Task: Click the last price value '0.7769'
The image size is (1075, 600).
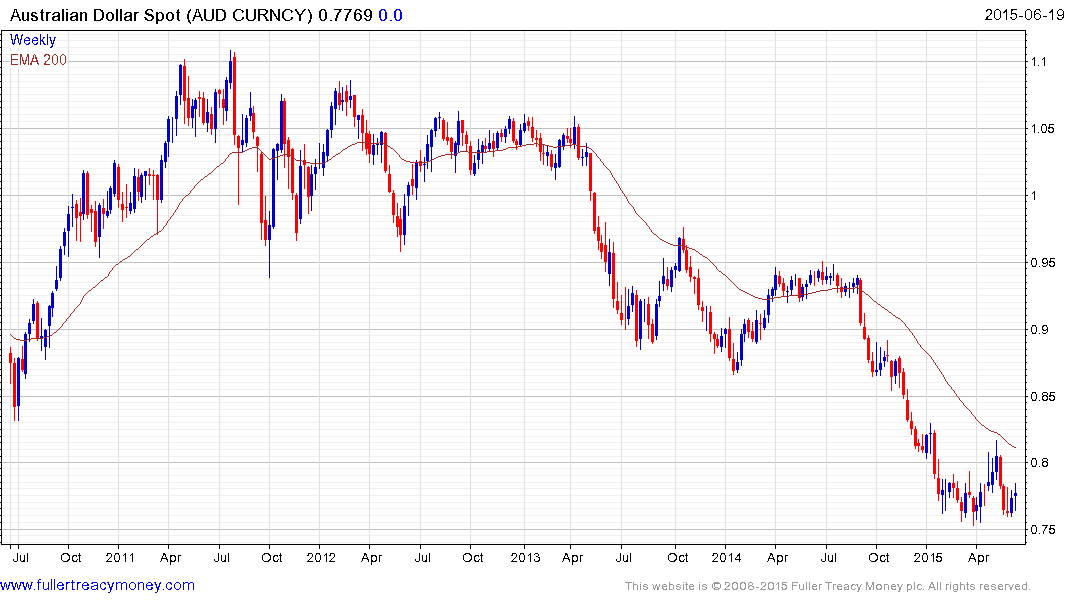Action: pyautogui.click(x=345, y=15)
